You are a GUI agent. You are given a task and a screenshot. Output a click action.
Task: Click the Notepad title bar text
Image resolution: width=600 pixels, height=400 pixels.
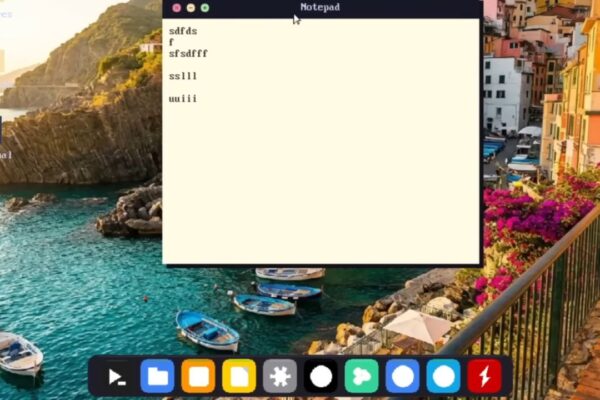coord(320,8)
